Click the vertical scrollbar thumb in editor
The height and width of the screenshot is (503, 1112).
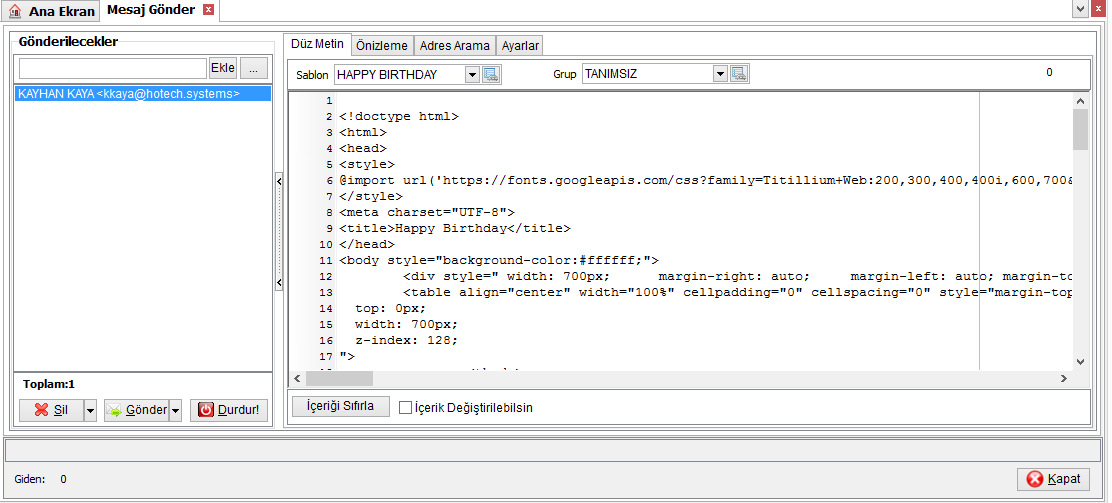click(1080, 128)
